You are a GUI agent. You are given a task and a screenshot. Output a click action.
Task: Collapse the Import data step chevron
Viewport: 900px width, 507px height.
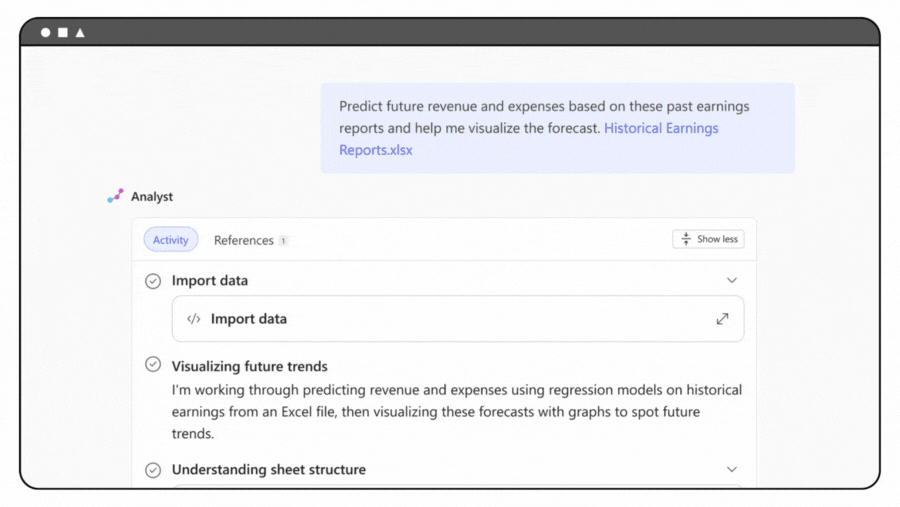pyautogui.click(x=732, y=280)
